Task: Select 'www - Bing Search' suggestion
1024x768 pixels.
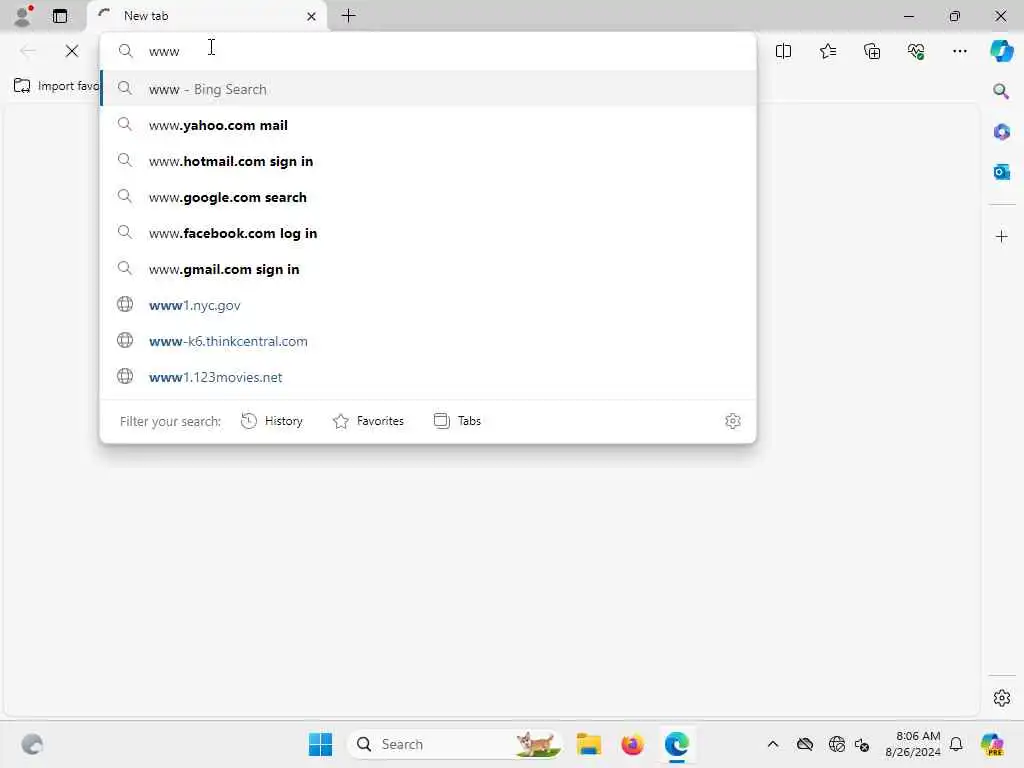Action: click(x=428, y=89)
